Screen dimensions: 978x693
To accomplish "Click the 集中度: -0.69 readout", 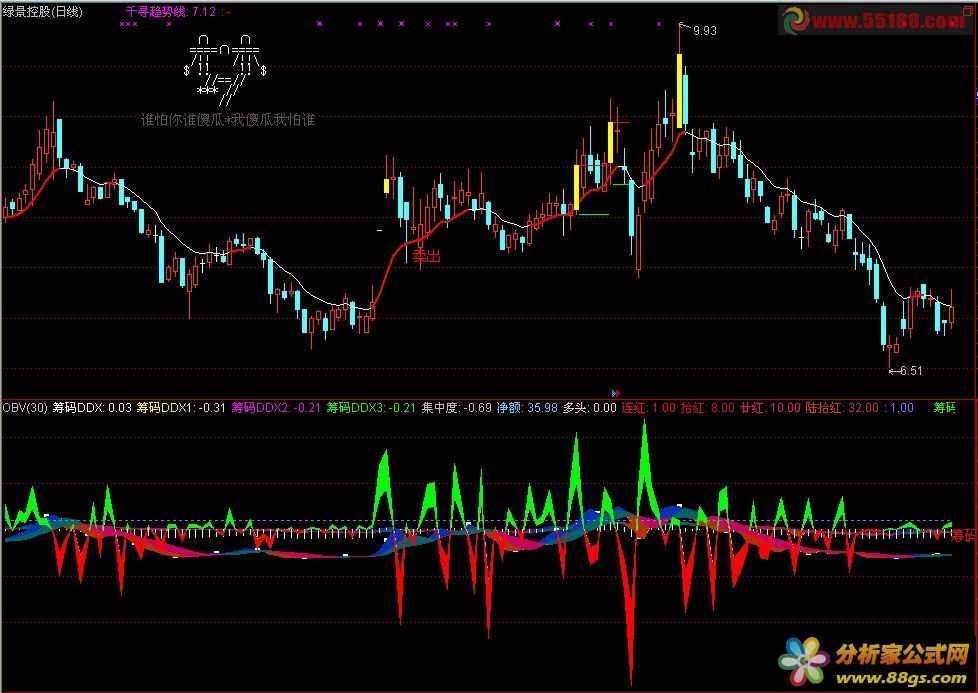I will coord(457,408).
